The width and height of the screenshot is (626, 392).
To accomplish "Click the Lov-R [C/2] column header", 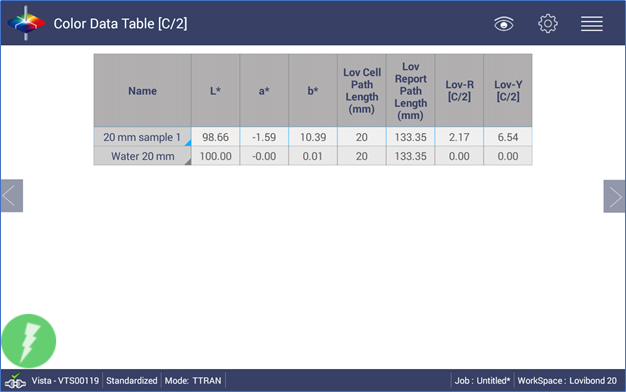I will coord(459,91).
